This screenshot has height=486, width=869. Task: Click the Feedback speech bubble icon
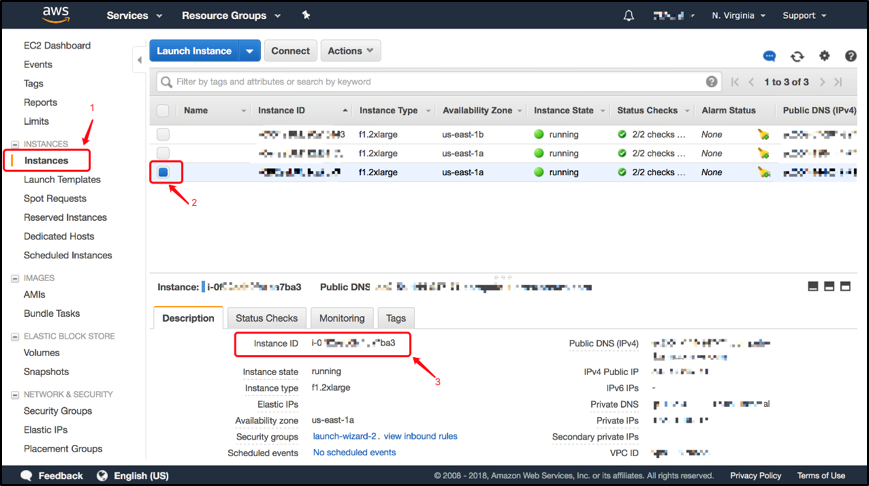click(x=26, y=475)
